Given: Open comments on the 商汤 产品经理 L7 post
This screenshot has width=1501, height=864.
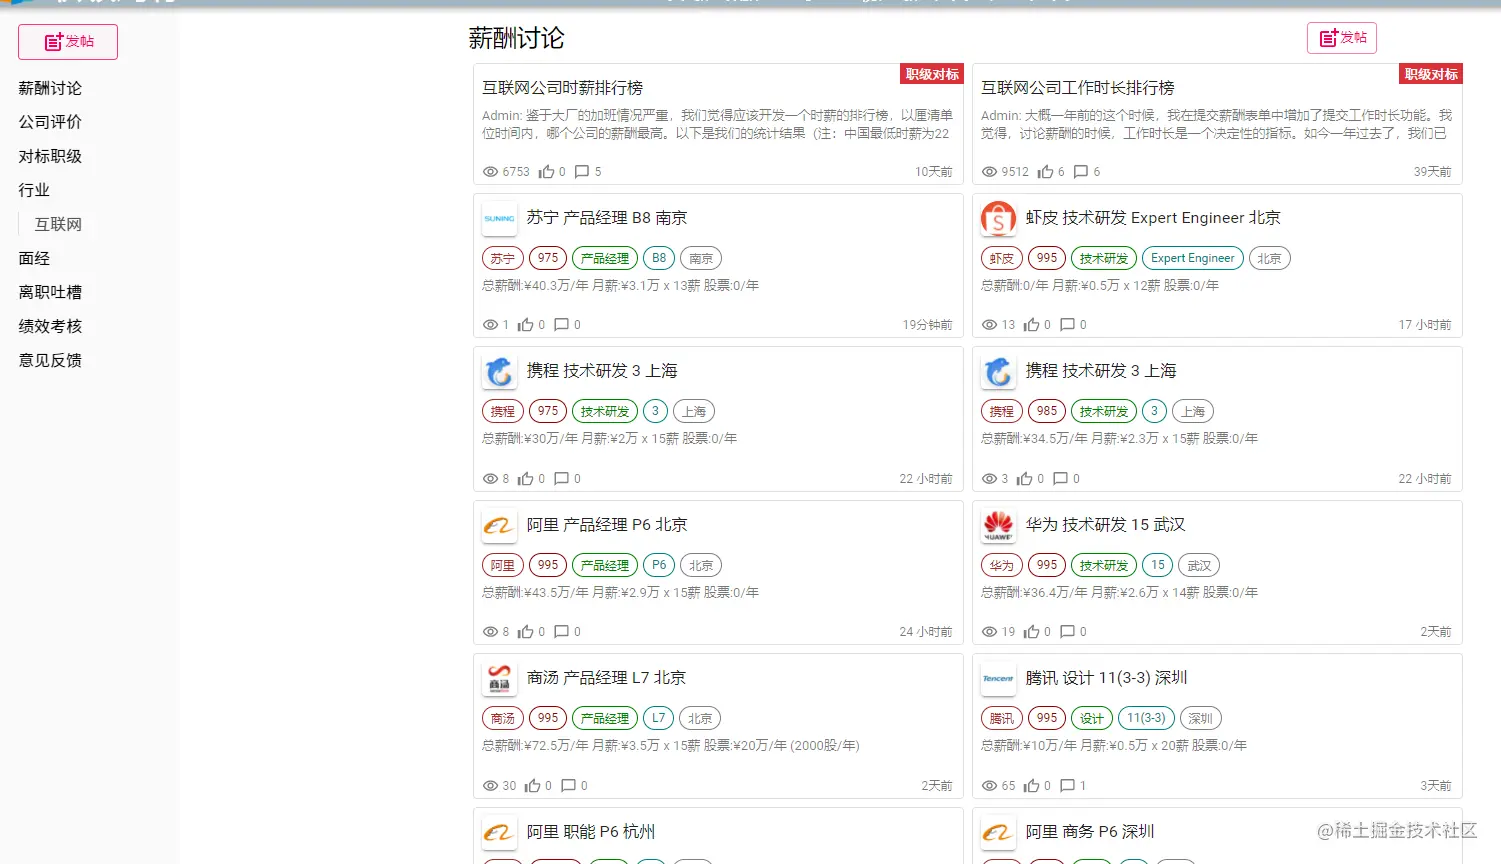Looking at the screenshot, I should point(569,786).
